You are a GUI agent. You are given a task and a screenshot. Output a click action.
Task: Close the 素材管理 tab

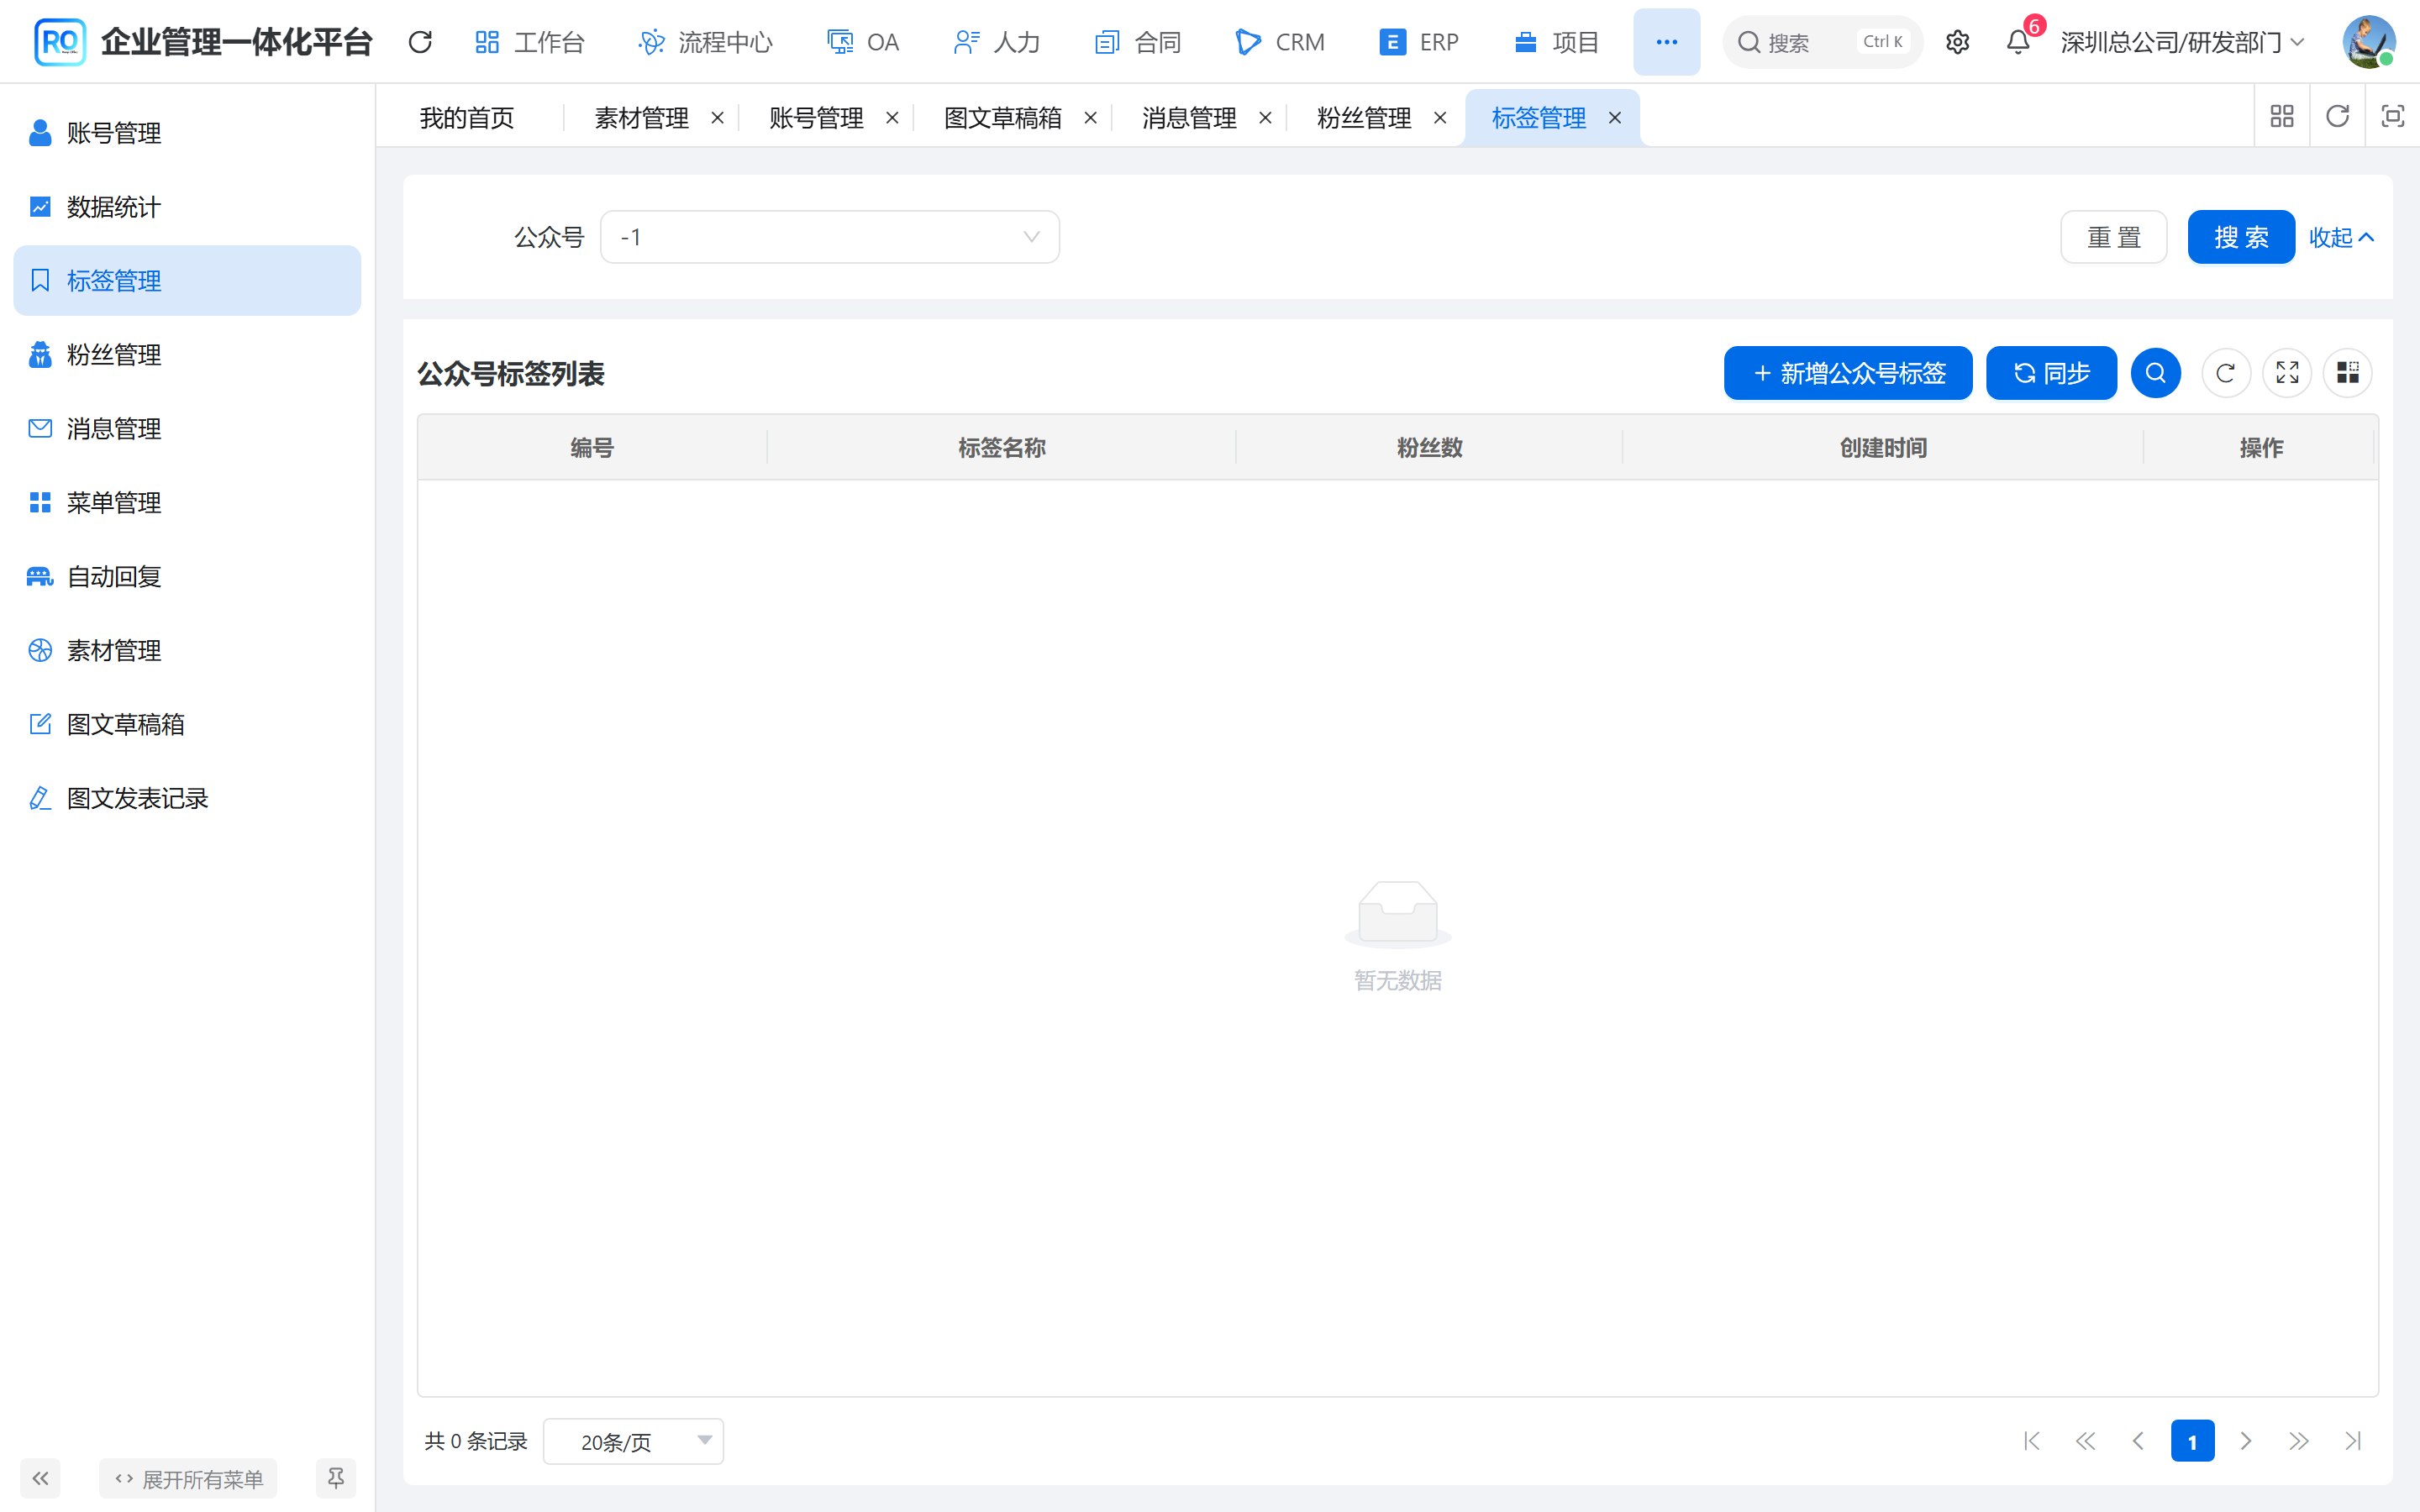[717, 118]
